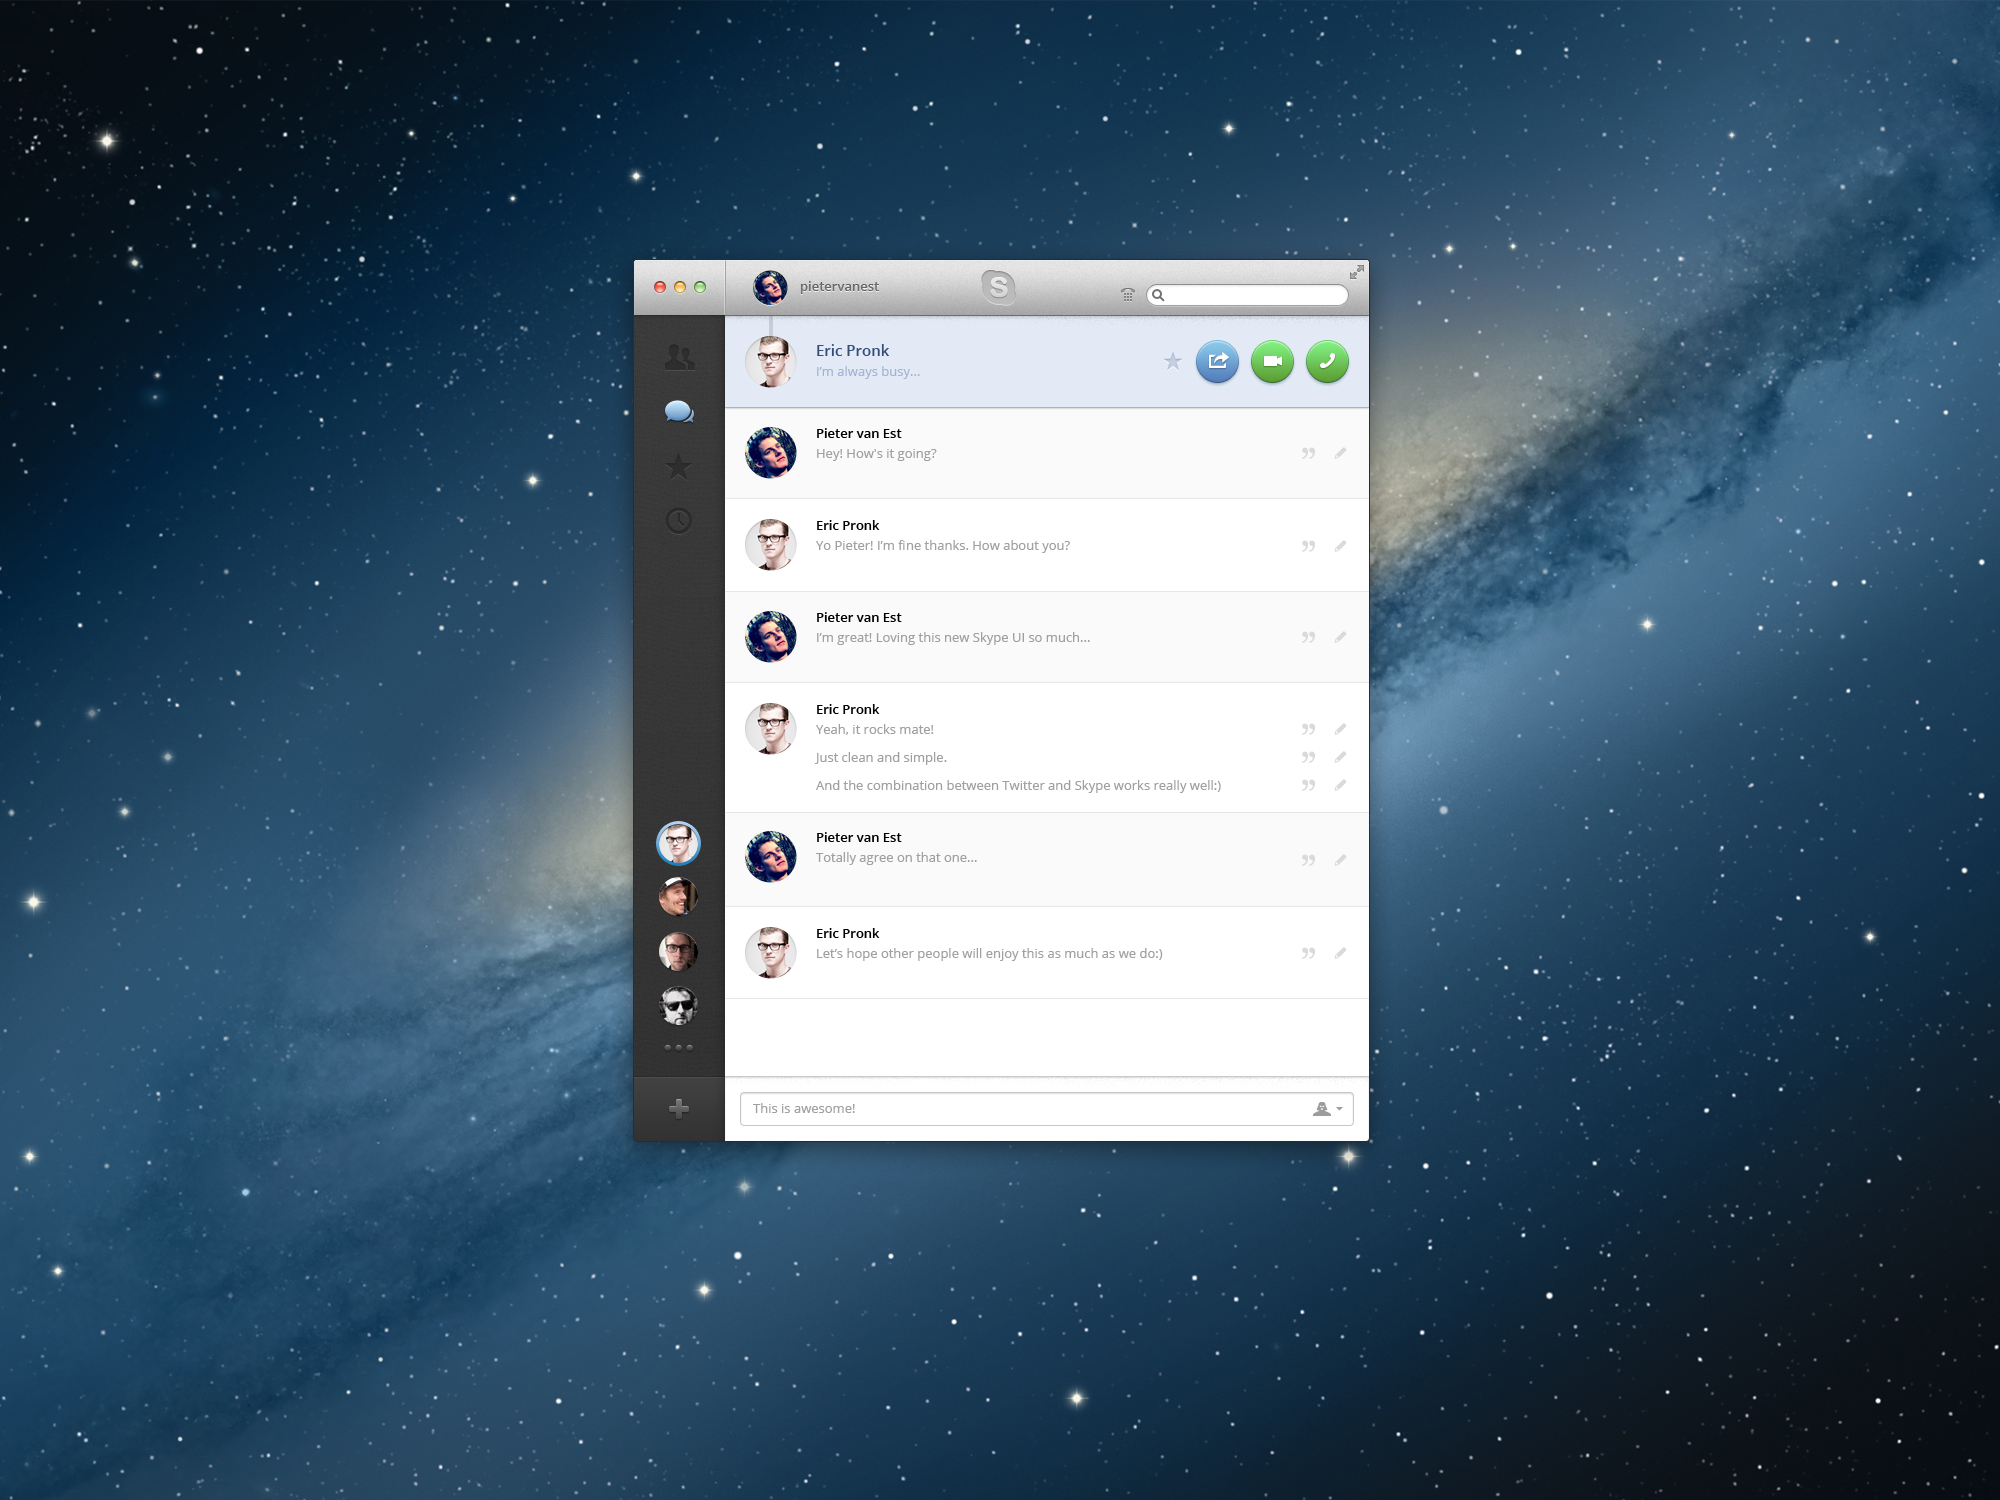This screenshot has width=2000, height=1500.
Task: Start a video call with Eric Pronk
Action: tap(1272, 361)
